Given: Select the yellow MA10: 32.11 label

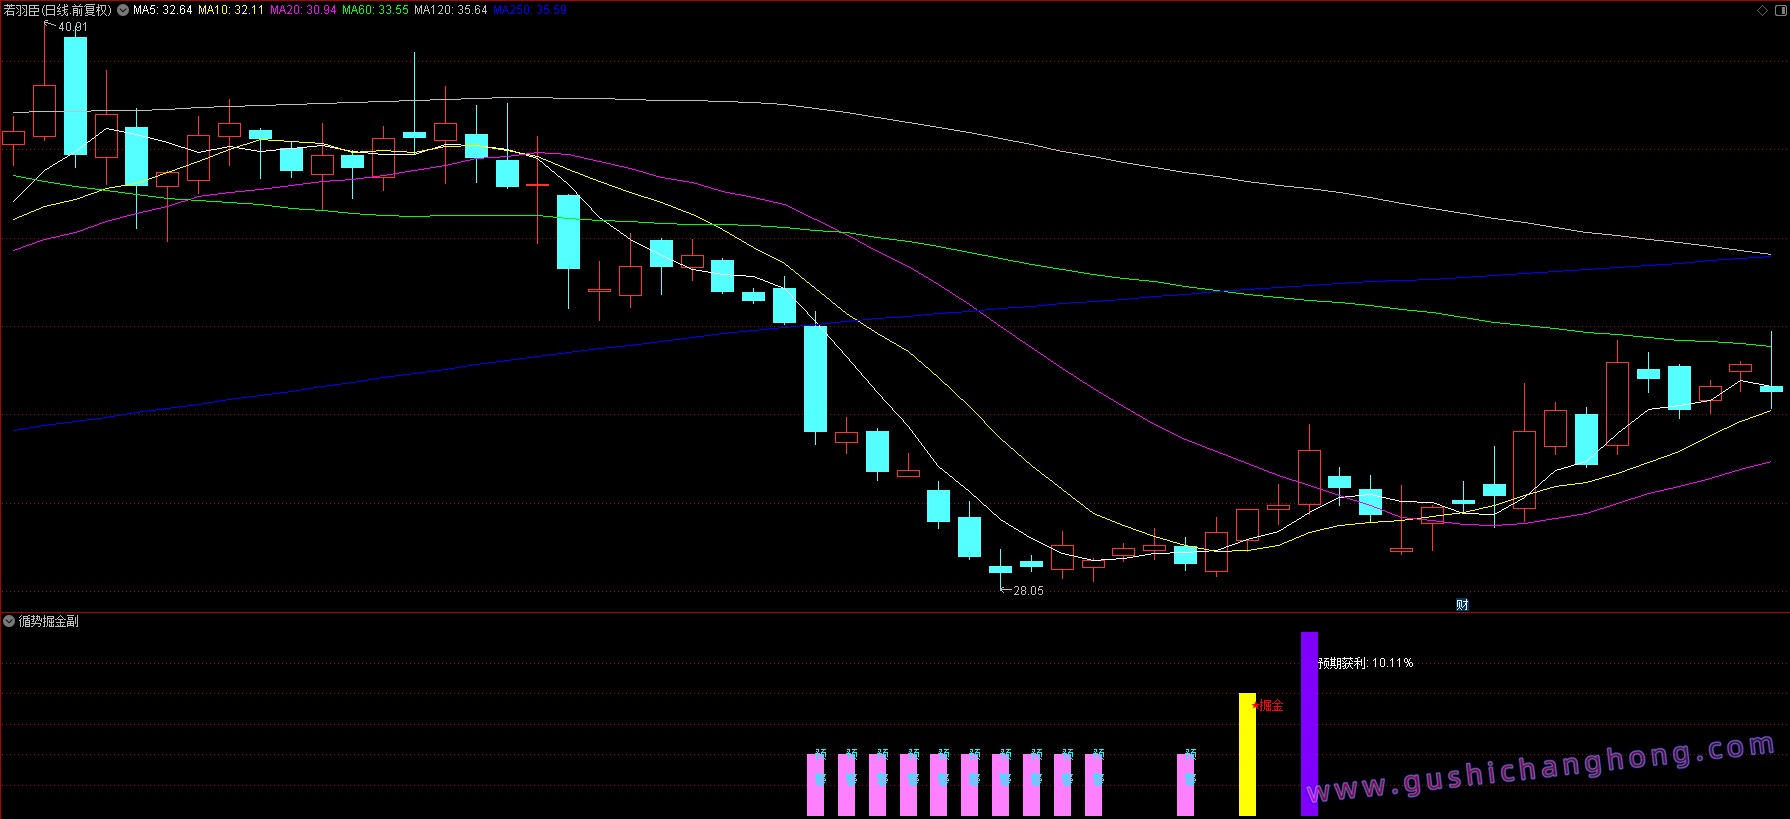Looking at the screenshot, I should (231, 10).
